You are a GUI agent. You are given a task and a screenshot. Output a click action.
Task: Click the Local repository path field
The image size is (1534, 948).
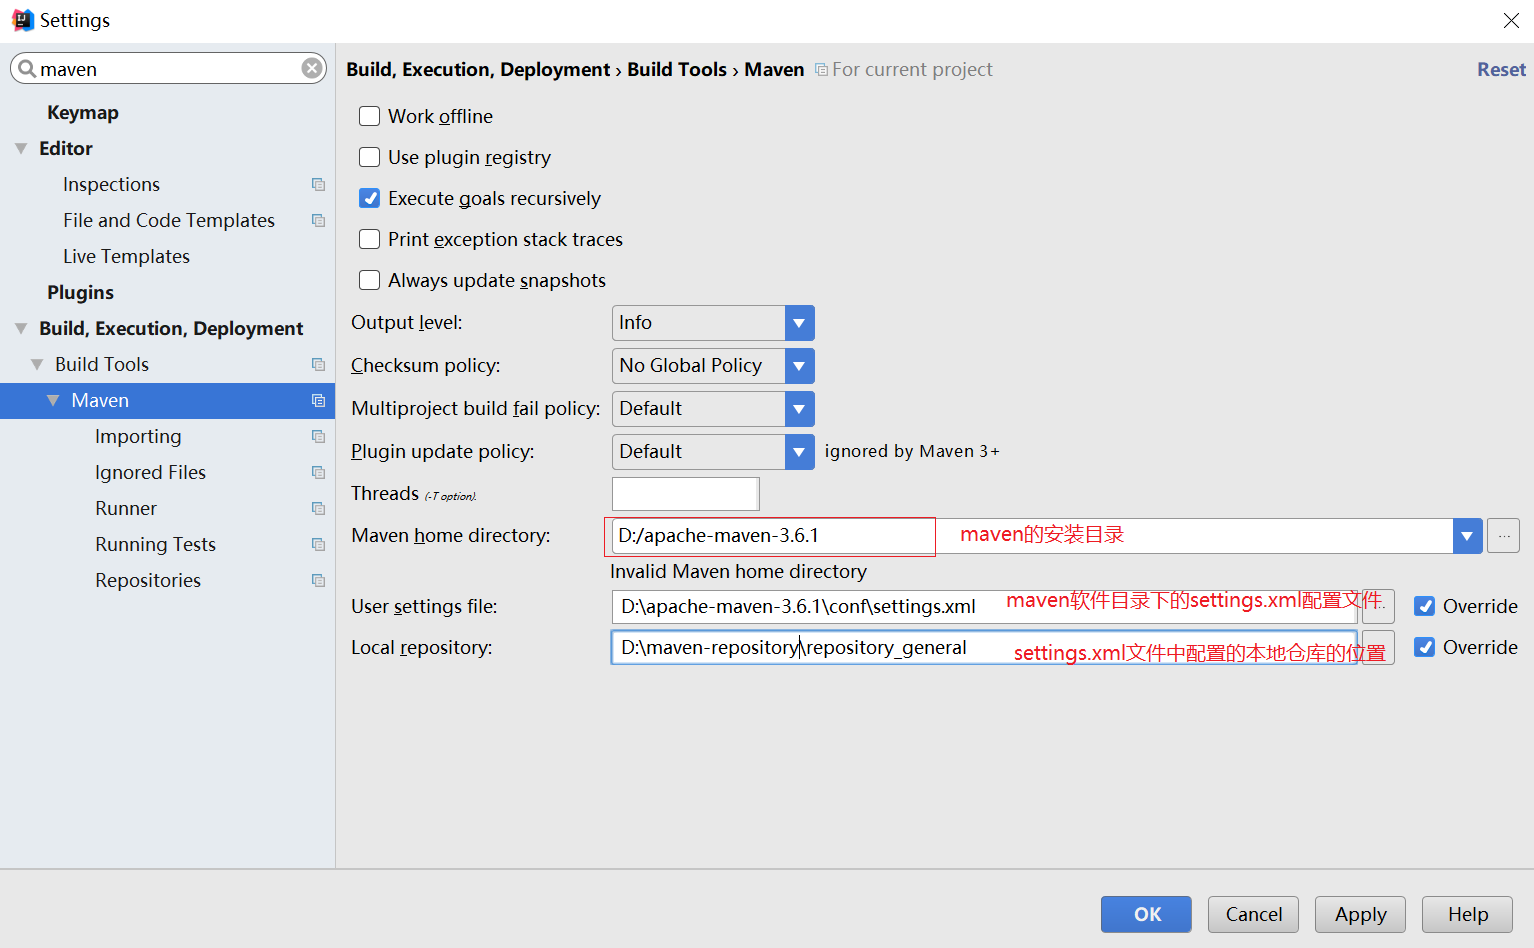tap(985, 647)
